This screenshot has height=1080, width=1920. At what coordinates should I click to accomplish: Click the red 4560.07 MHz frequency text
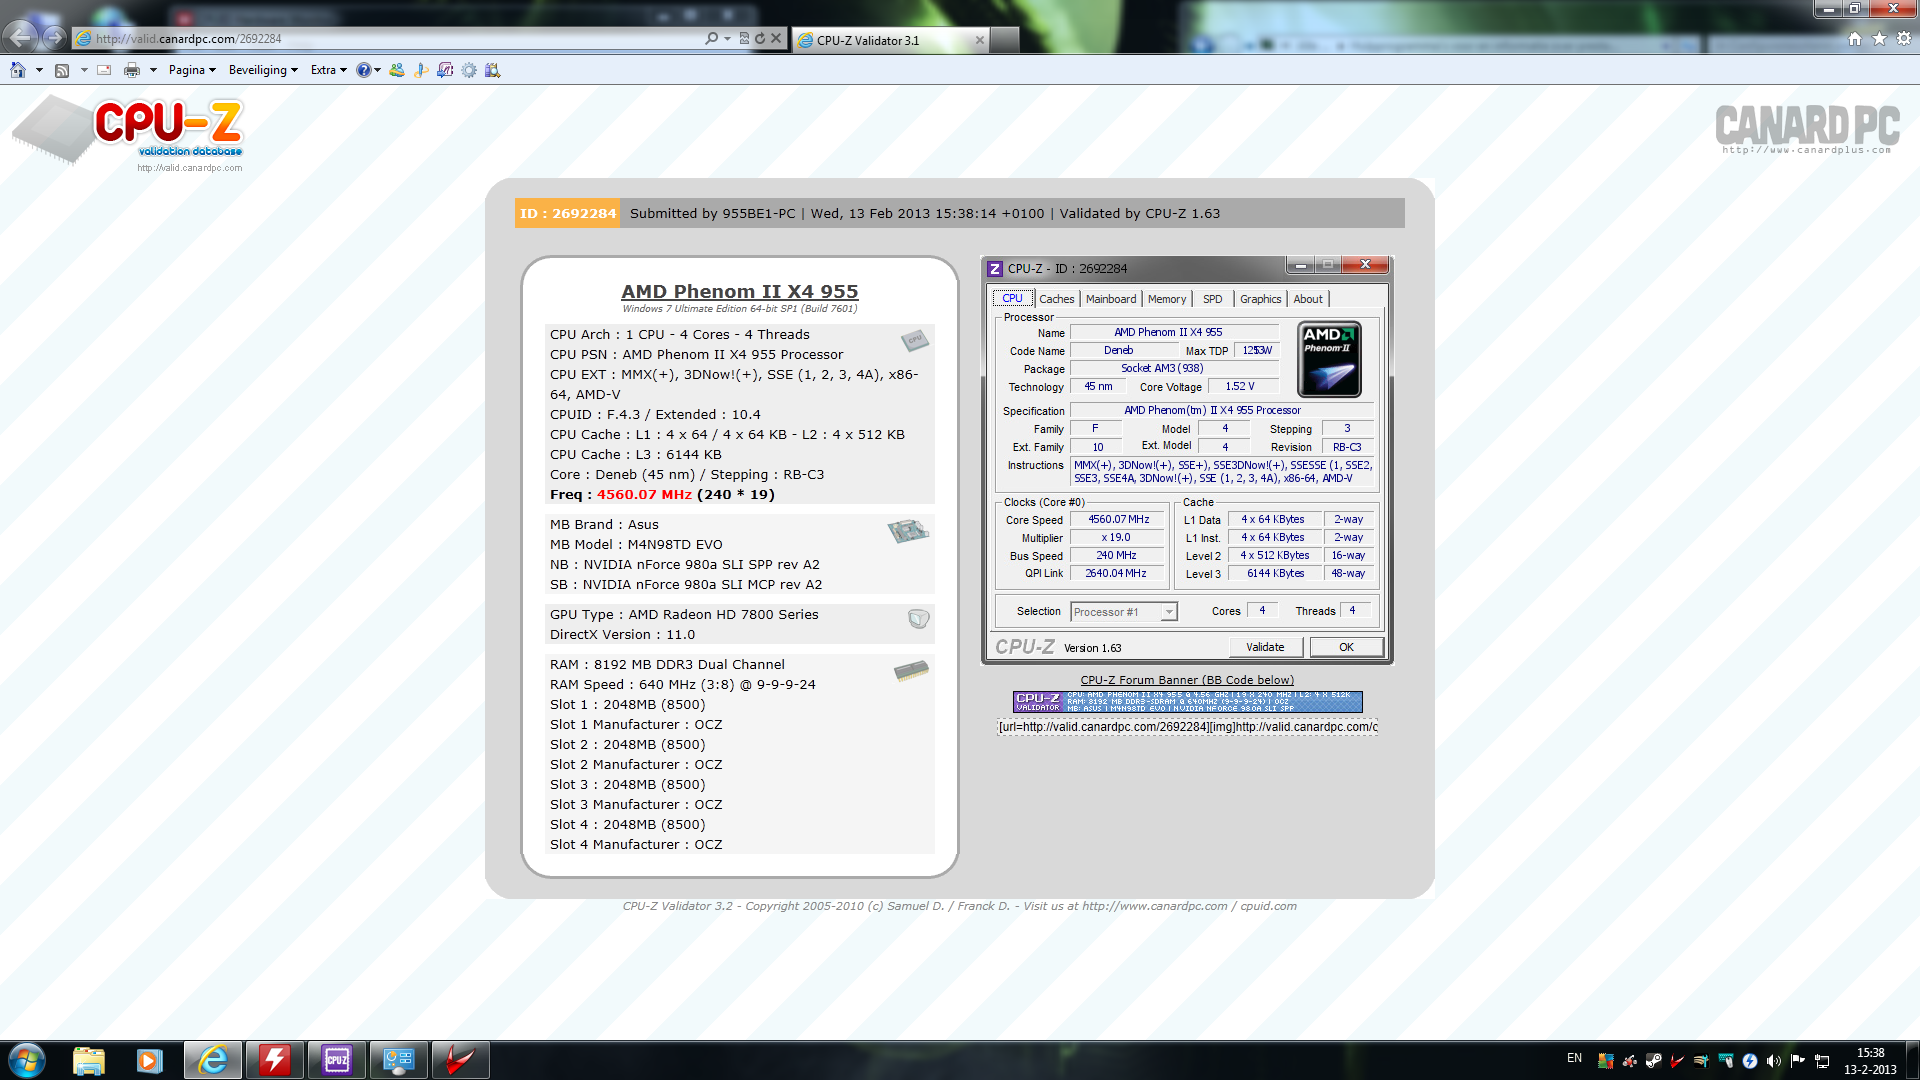tap(644, 495)
